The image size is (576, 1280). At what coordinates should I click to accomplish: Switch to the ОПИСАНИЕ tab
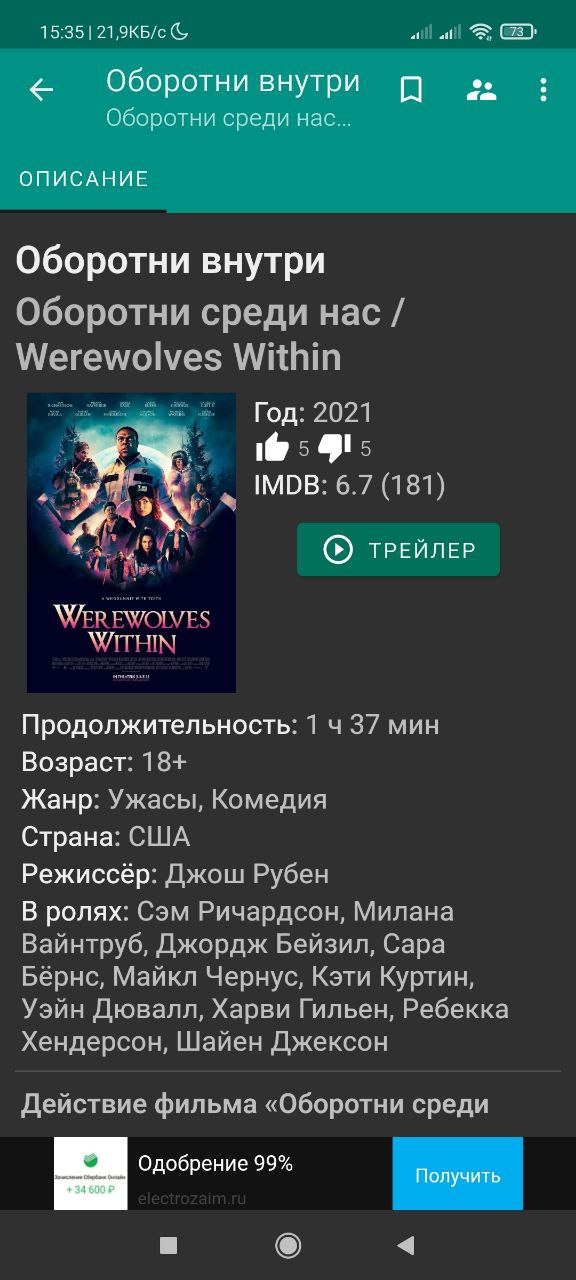pyautogui.click(x=84, y=179)
